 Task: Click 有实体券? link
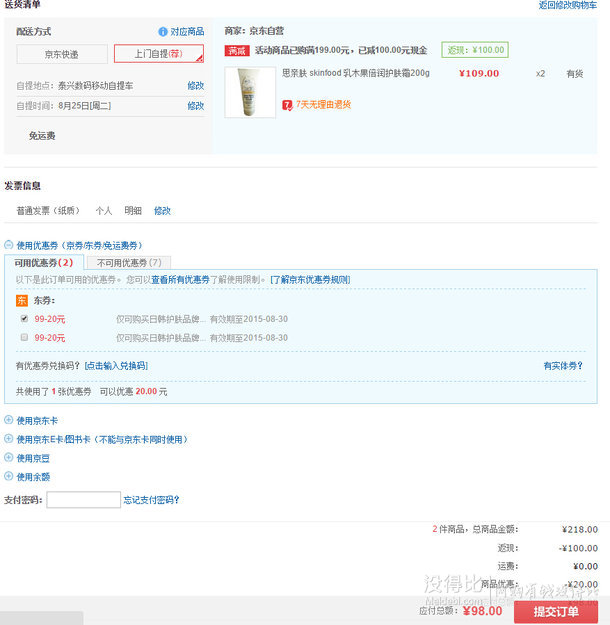(563, 366)
